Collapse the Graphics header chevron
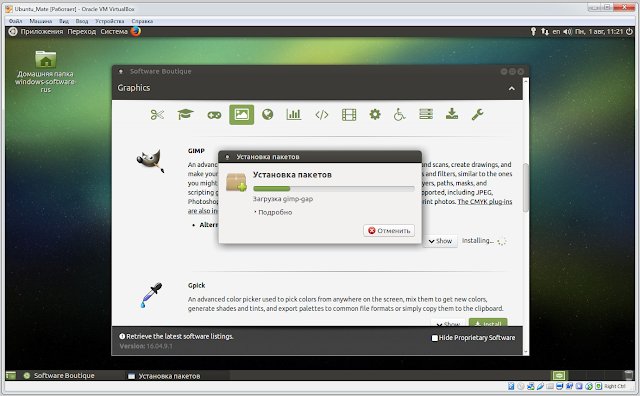 (511, 89)
